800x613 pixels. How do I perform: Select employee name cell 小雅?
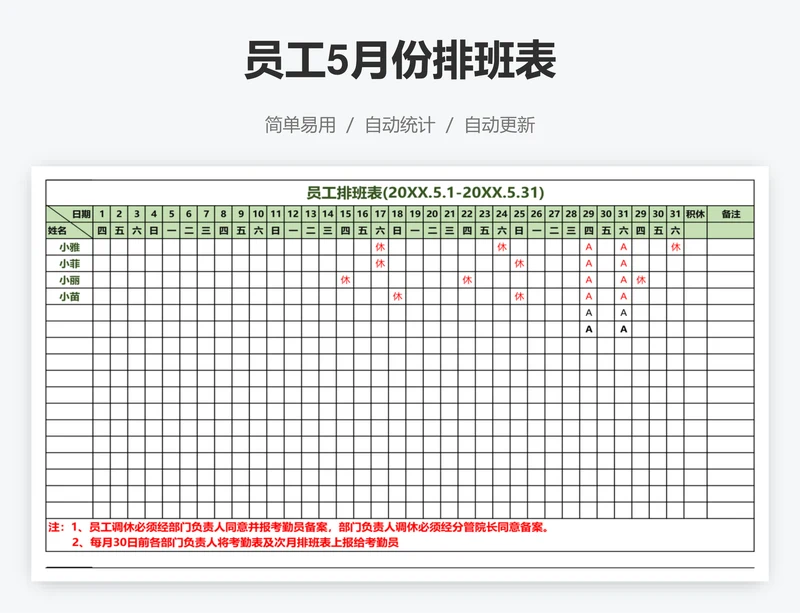69,247
